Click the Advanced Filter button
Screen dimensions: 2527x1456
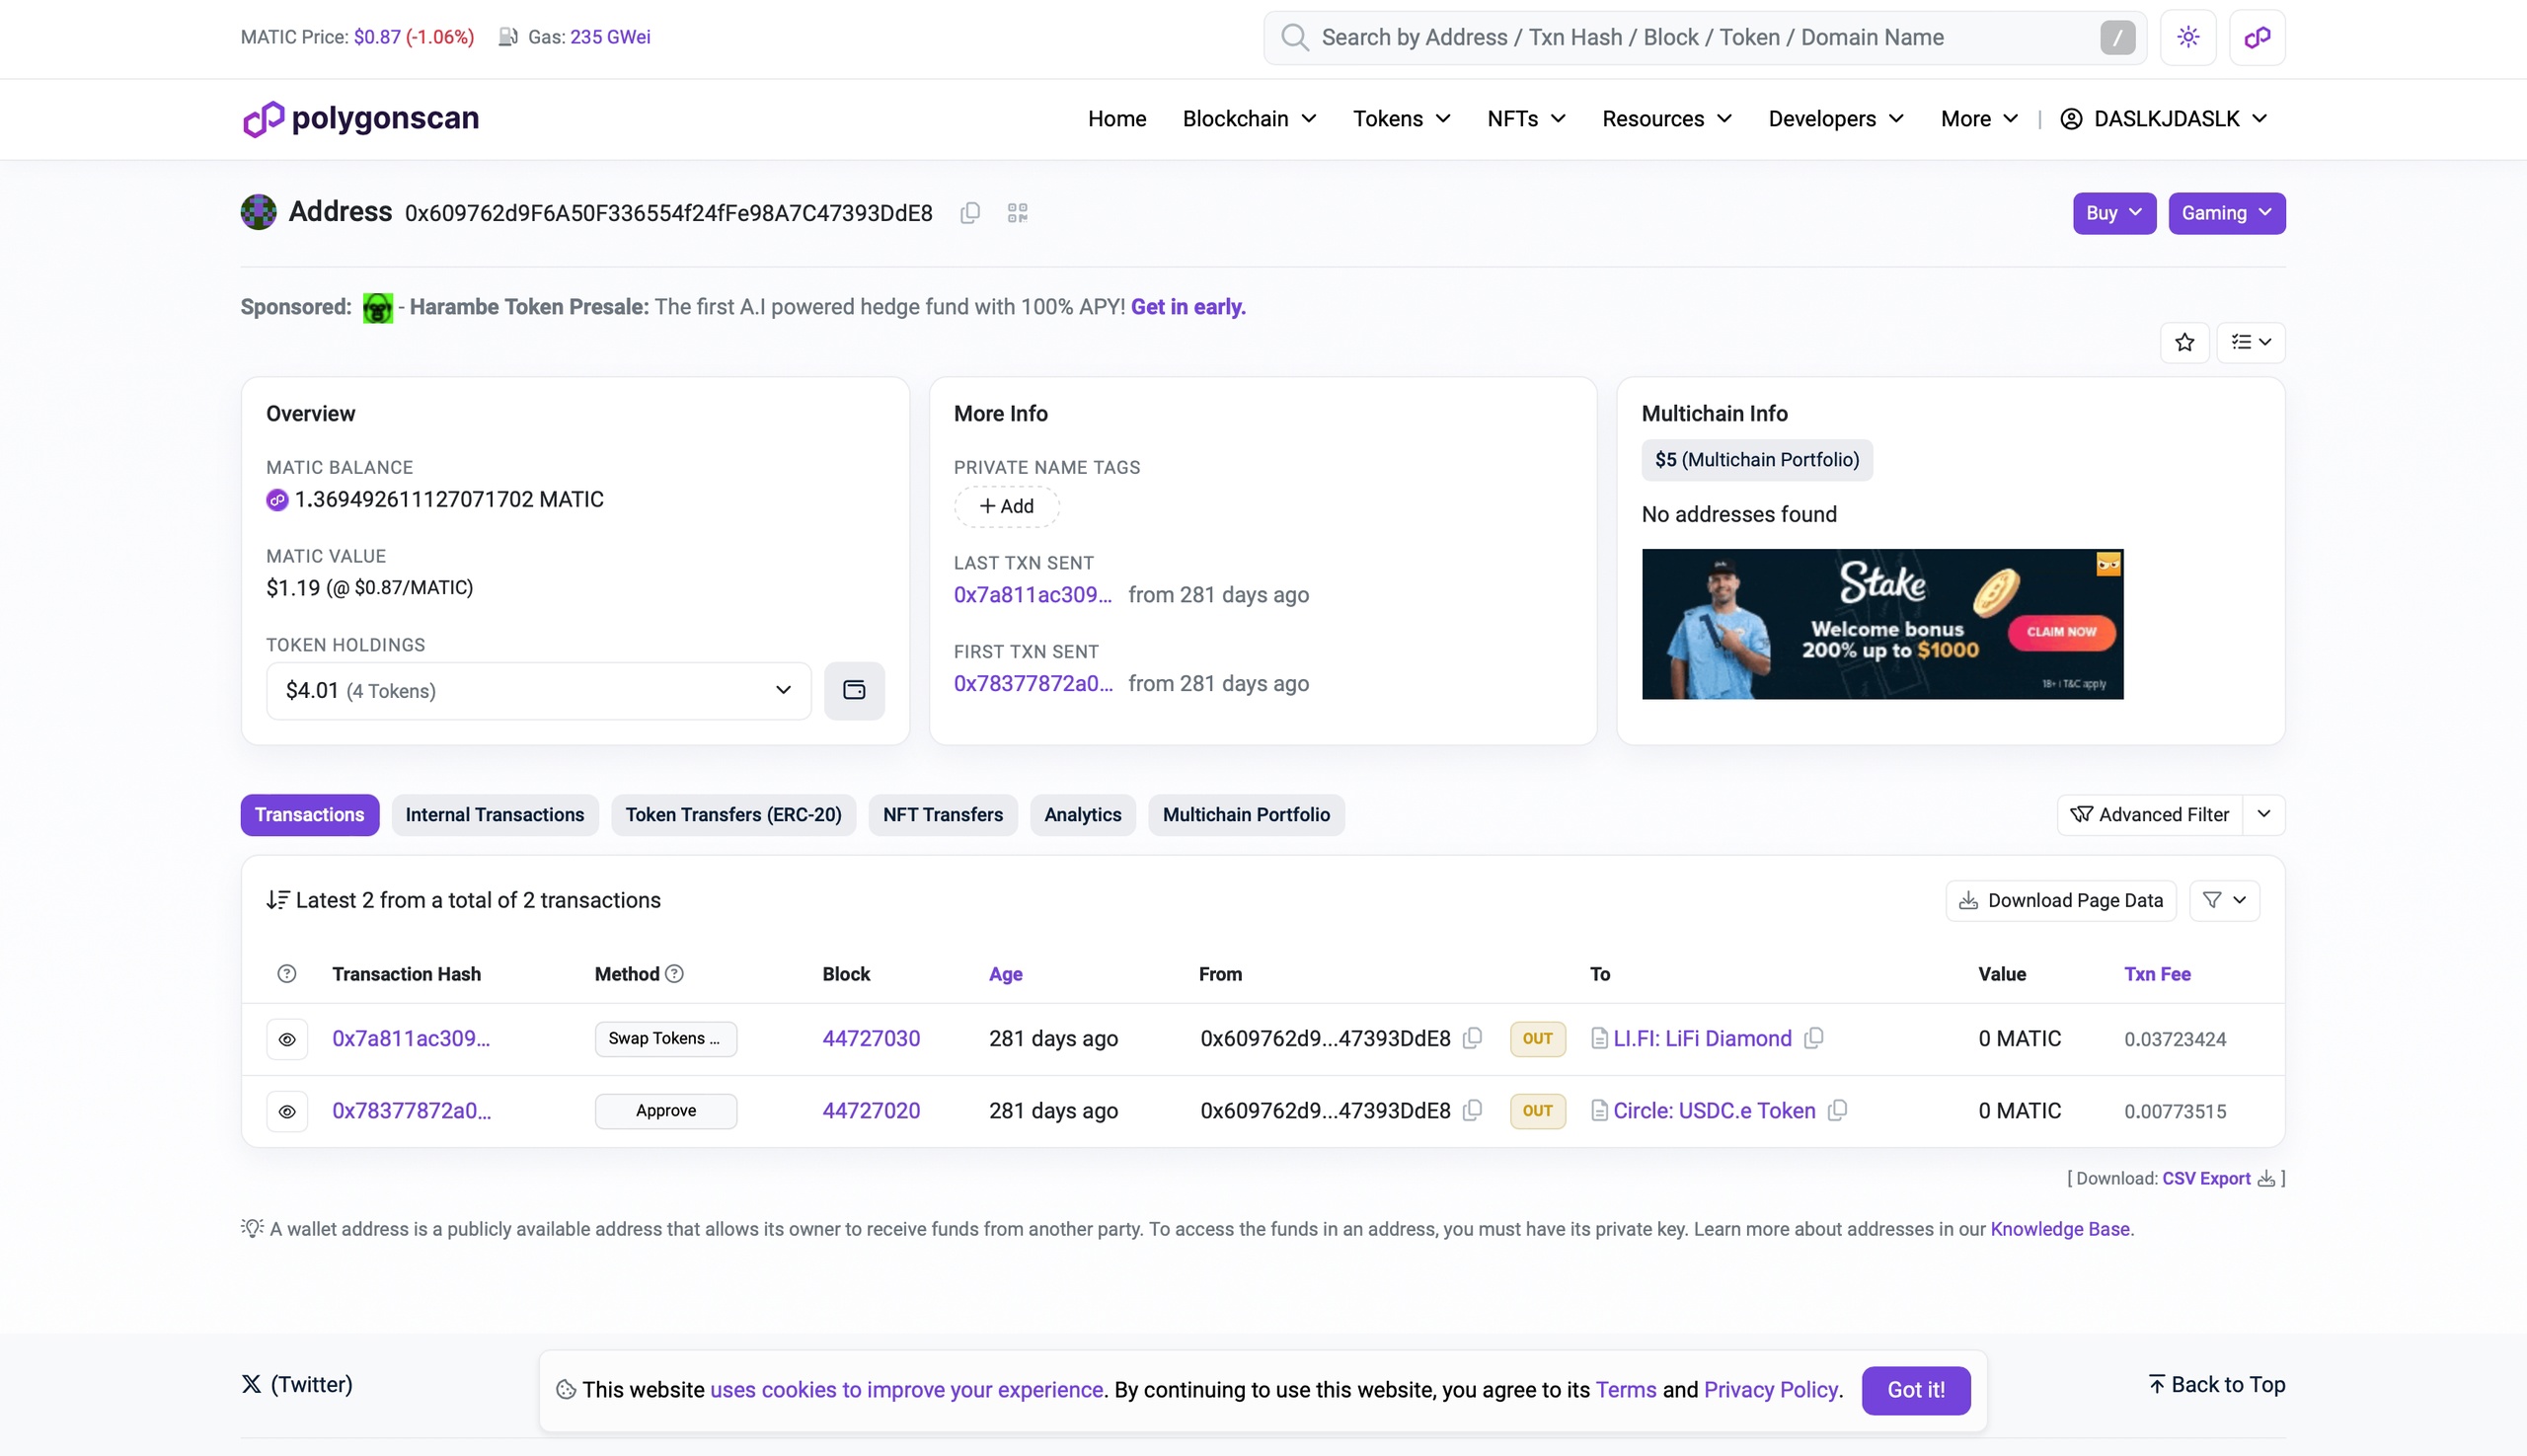(x=2149, y=814)
